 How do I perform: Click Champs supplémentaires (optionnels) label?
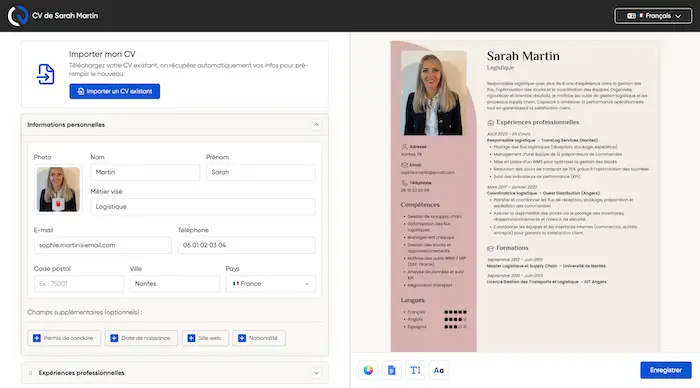[85, 312]
